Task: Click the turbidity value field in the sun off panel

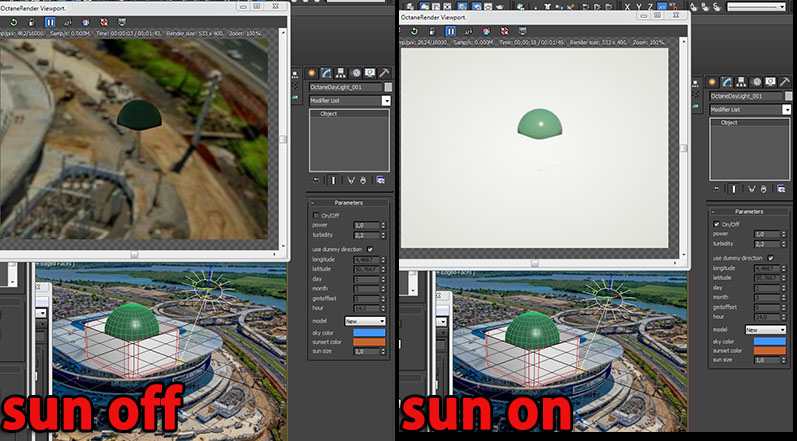Action: click(366, 235)
